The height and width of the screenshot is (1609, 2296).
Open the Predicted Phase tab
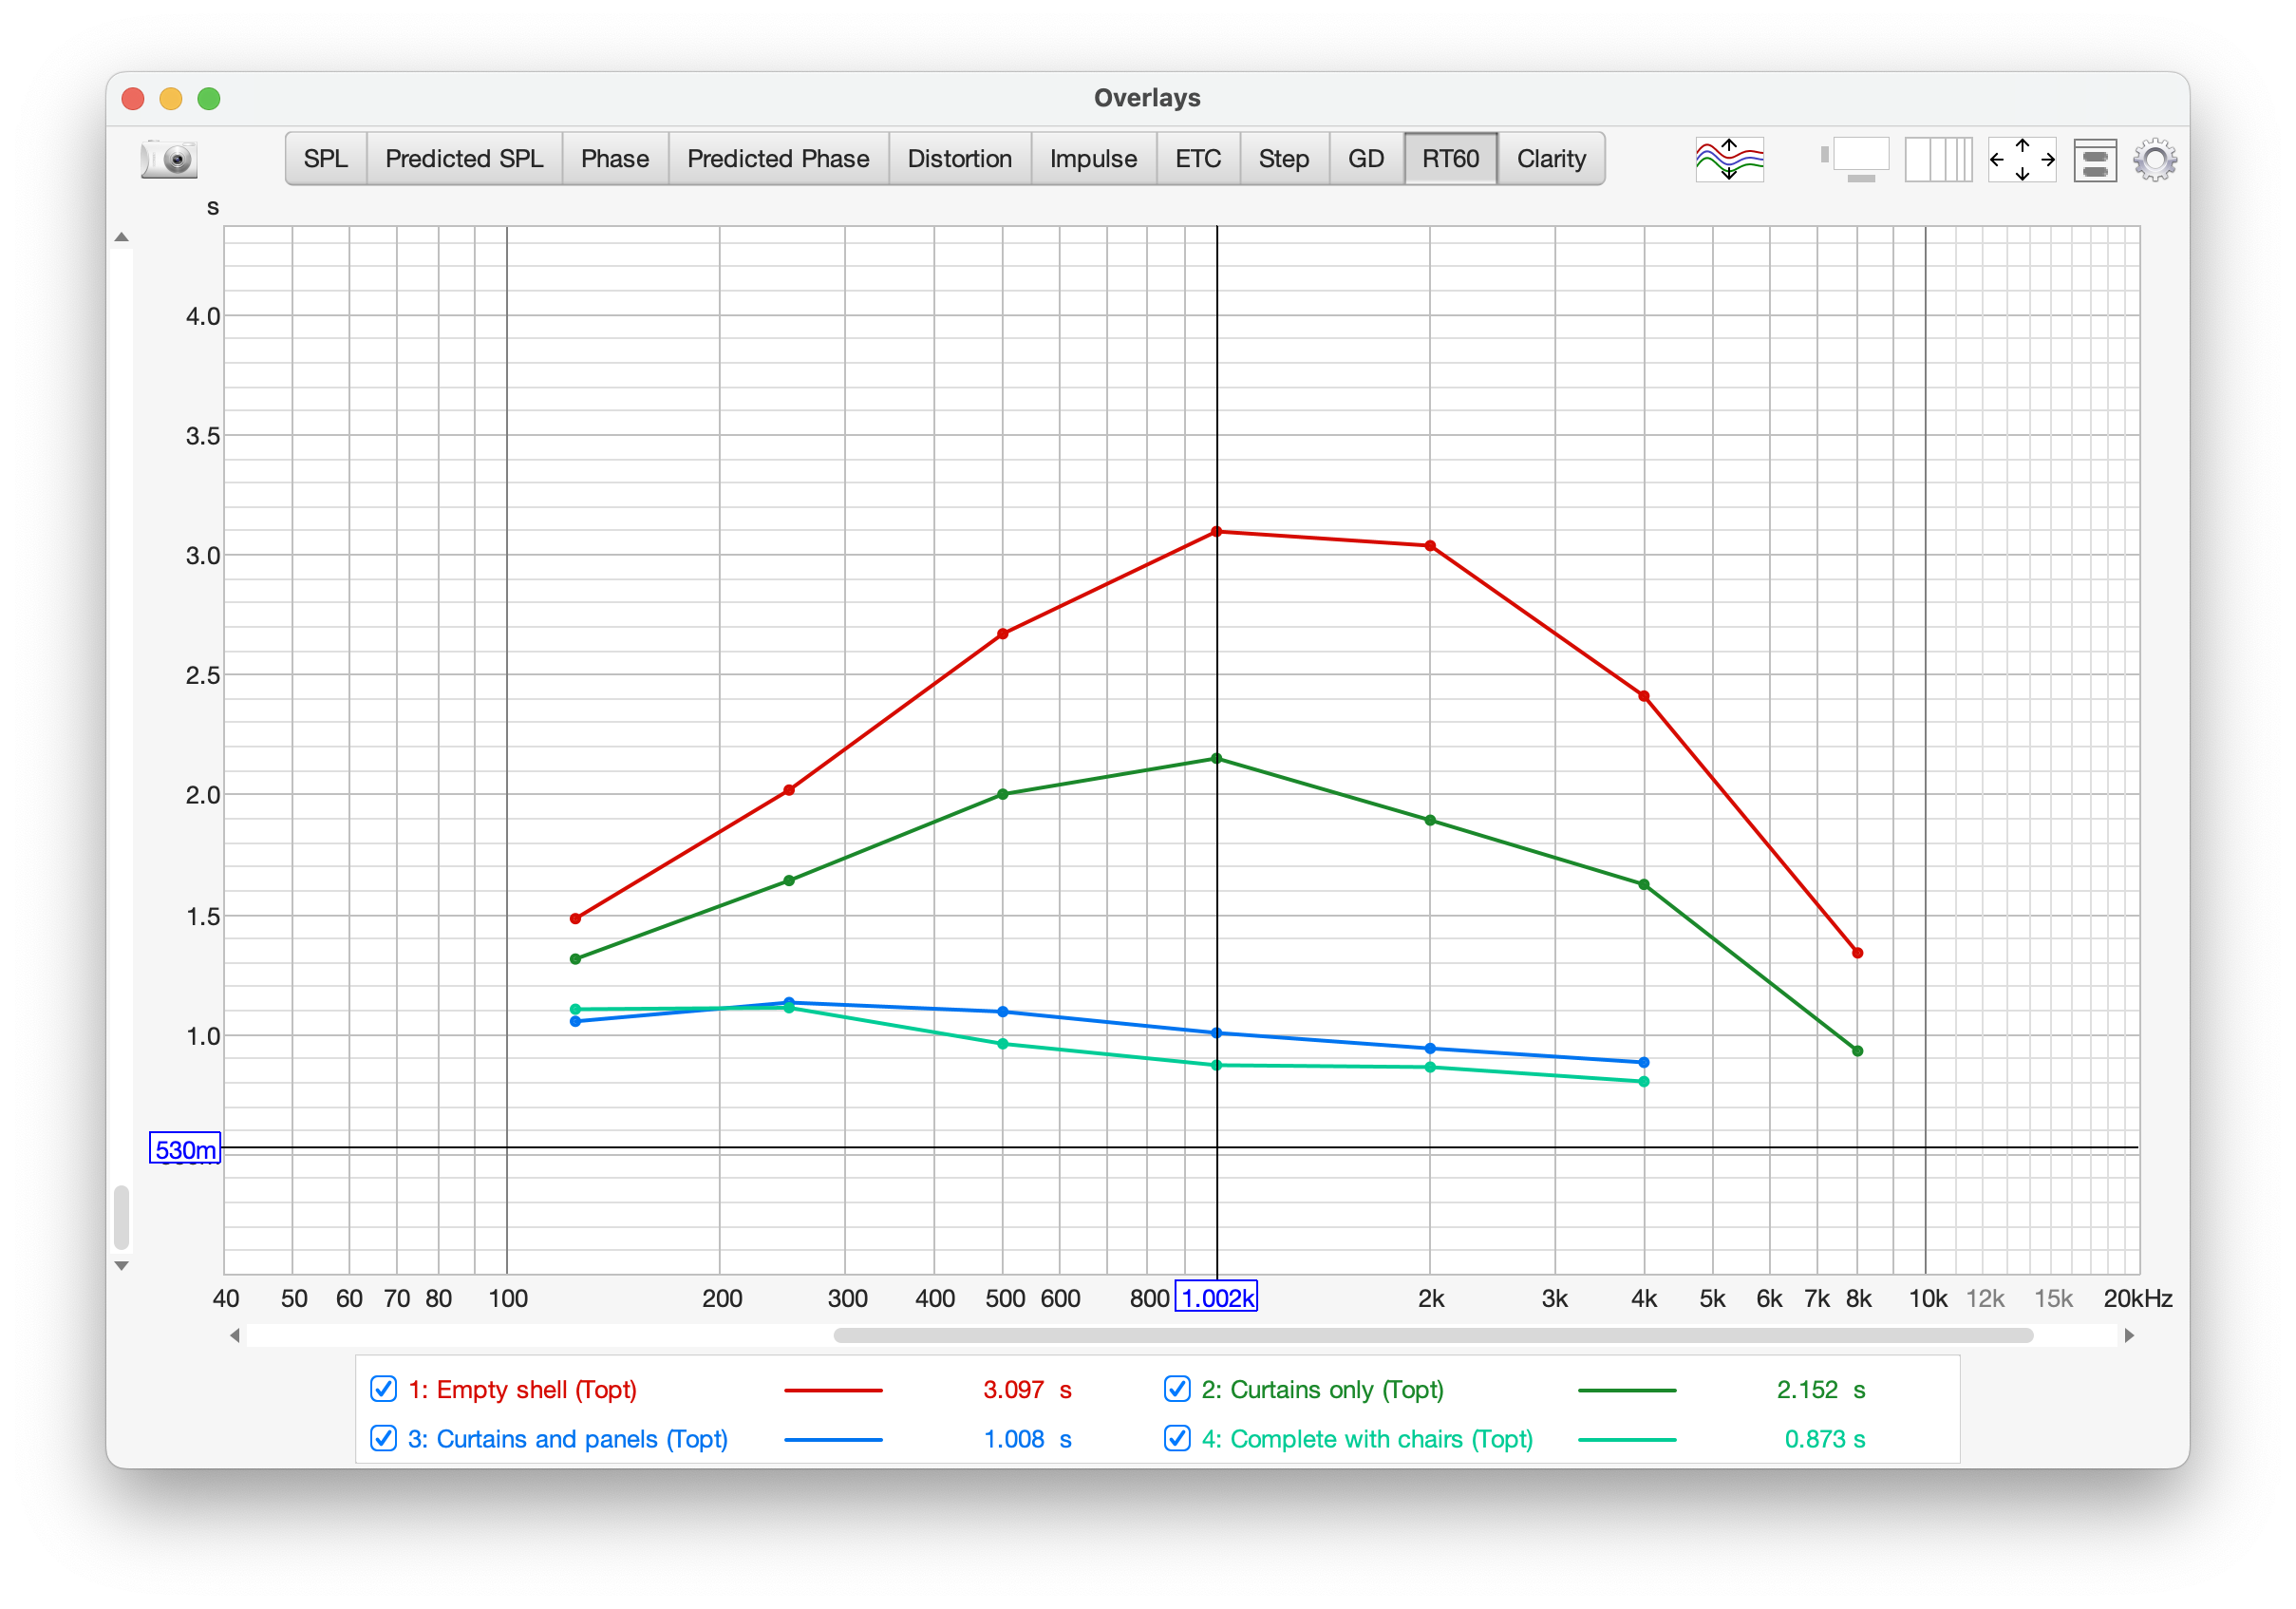(x=778, y=159)
